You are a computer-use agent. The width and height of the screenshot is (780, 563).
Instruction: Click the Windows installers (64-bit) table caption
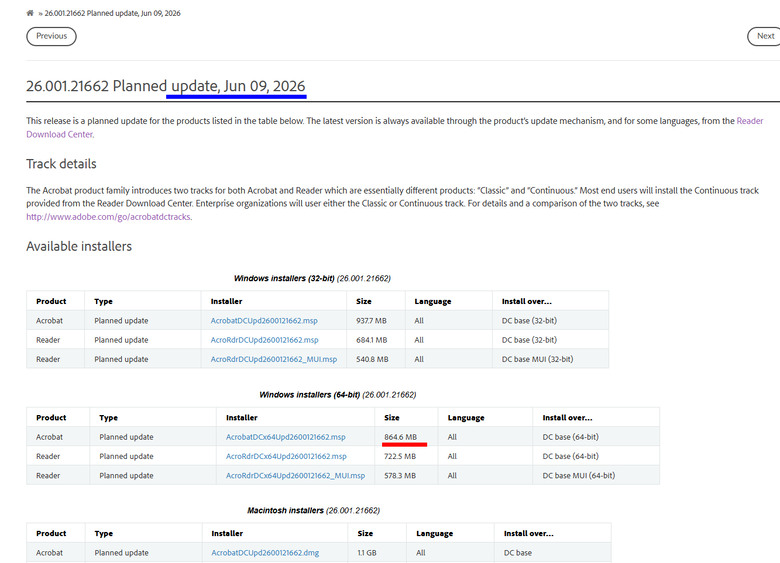[x=337, y=395]
